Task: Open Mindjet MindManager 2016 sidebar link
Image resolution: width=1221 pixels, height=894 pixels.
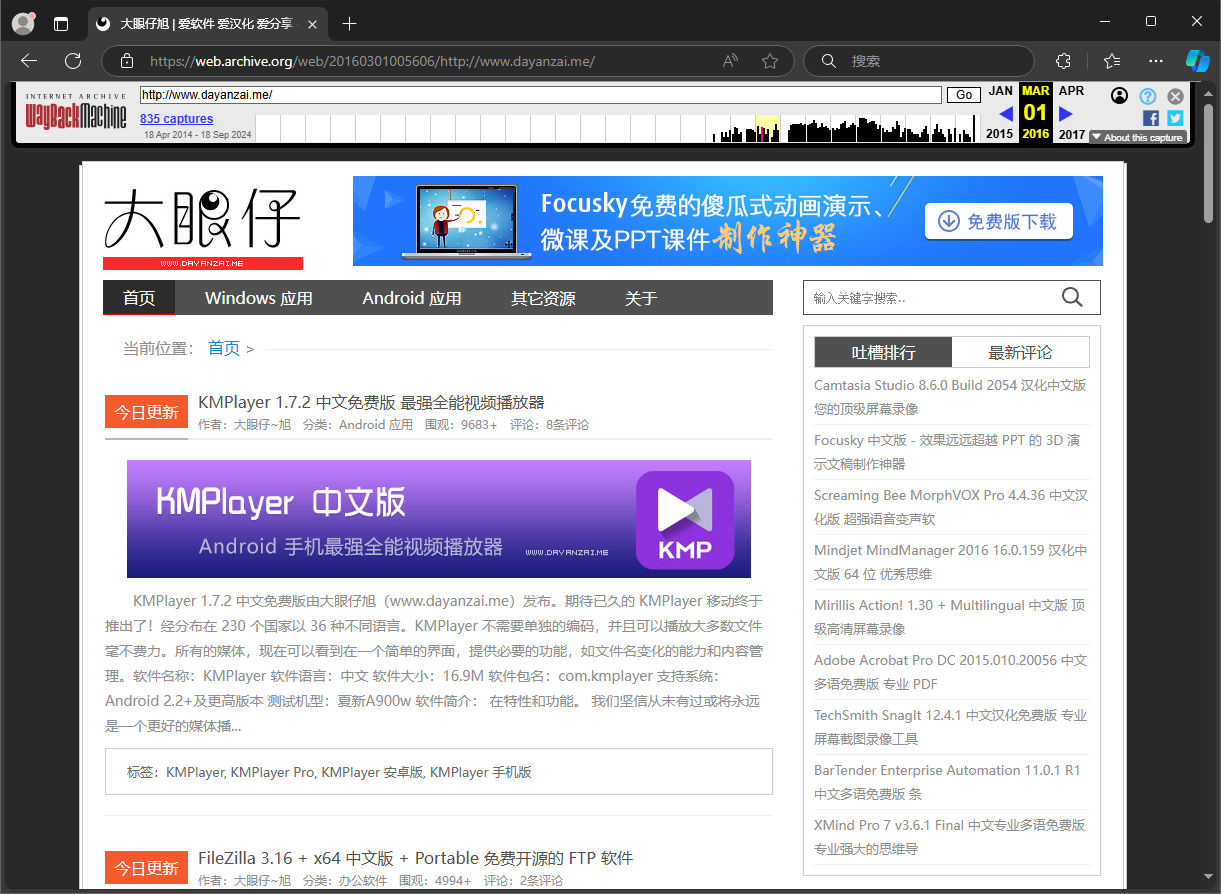Action: (950, 562)
